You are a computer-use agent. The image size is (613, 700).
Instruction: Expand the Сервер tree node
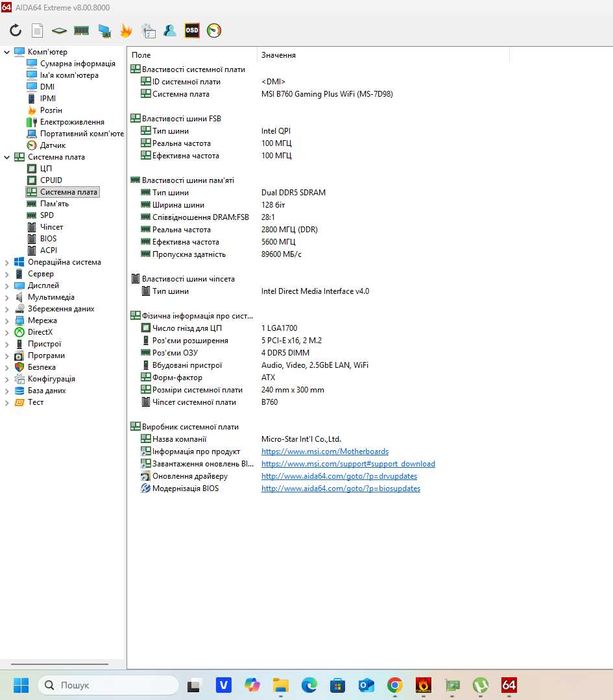tap(7, 274)
